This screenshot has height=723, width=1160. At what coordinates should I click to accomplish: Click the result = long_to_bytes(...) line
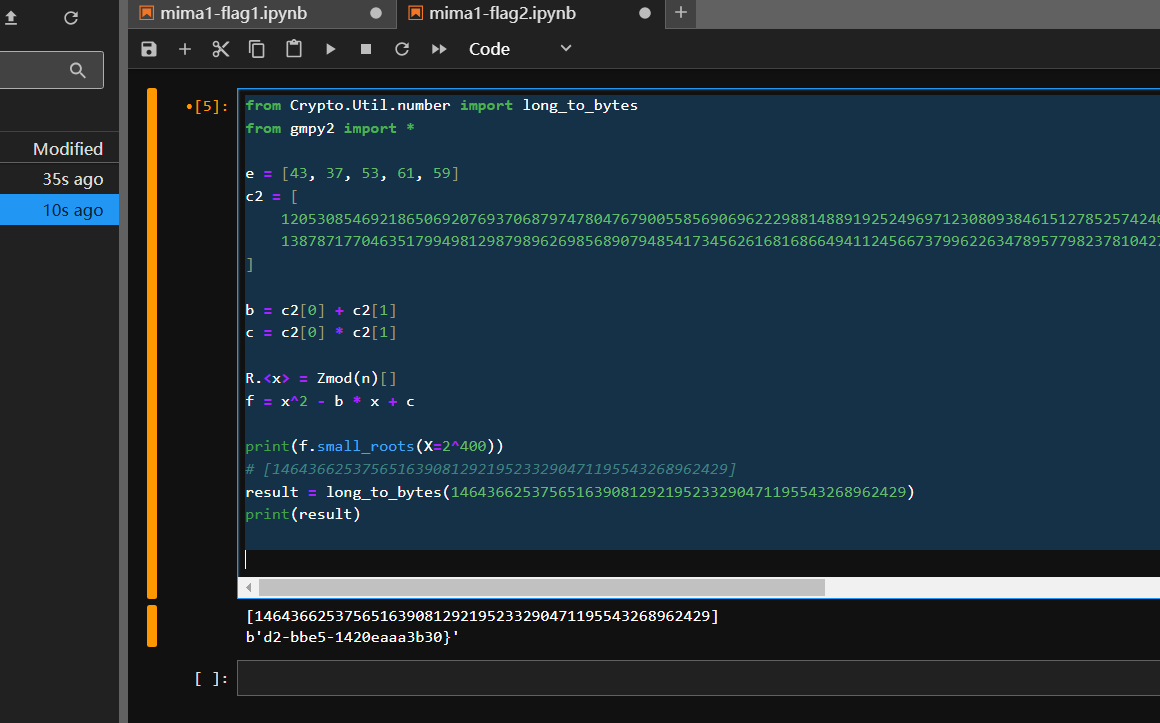click(x=580, y=492)
